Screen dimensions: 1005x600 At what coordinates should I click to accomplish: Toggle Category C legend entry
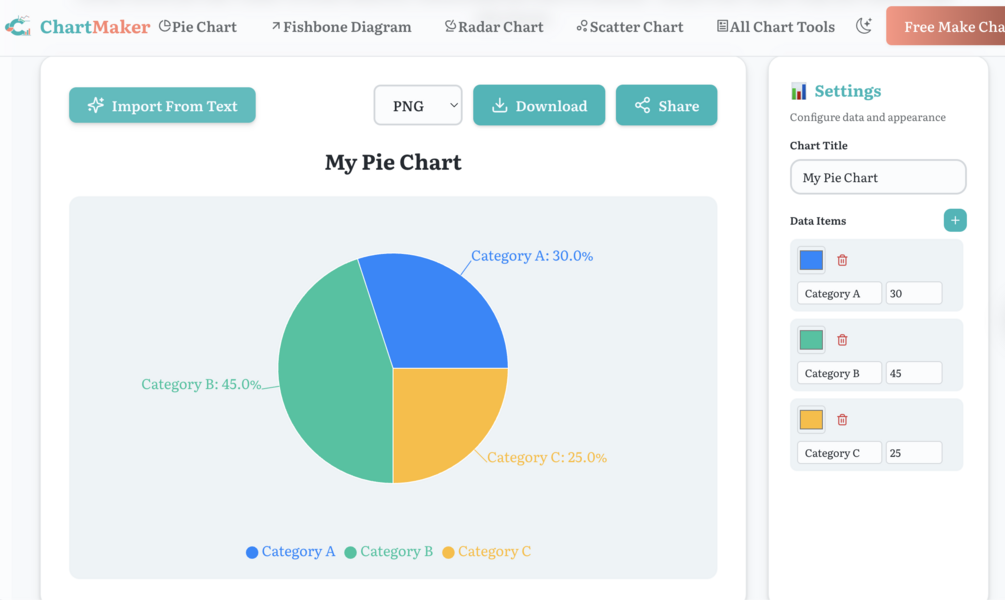[x=486, y=551]
